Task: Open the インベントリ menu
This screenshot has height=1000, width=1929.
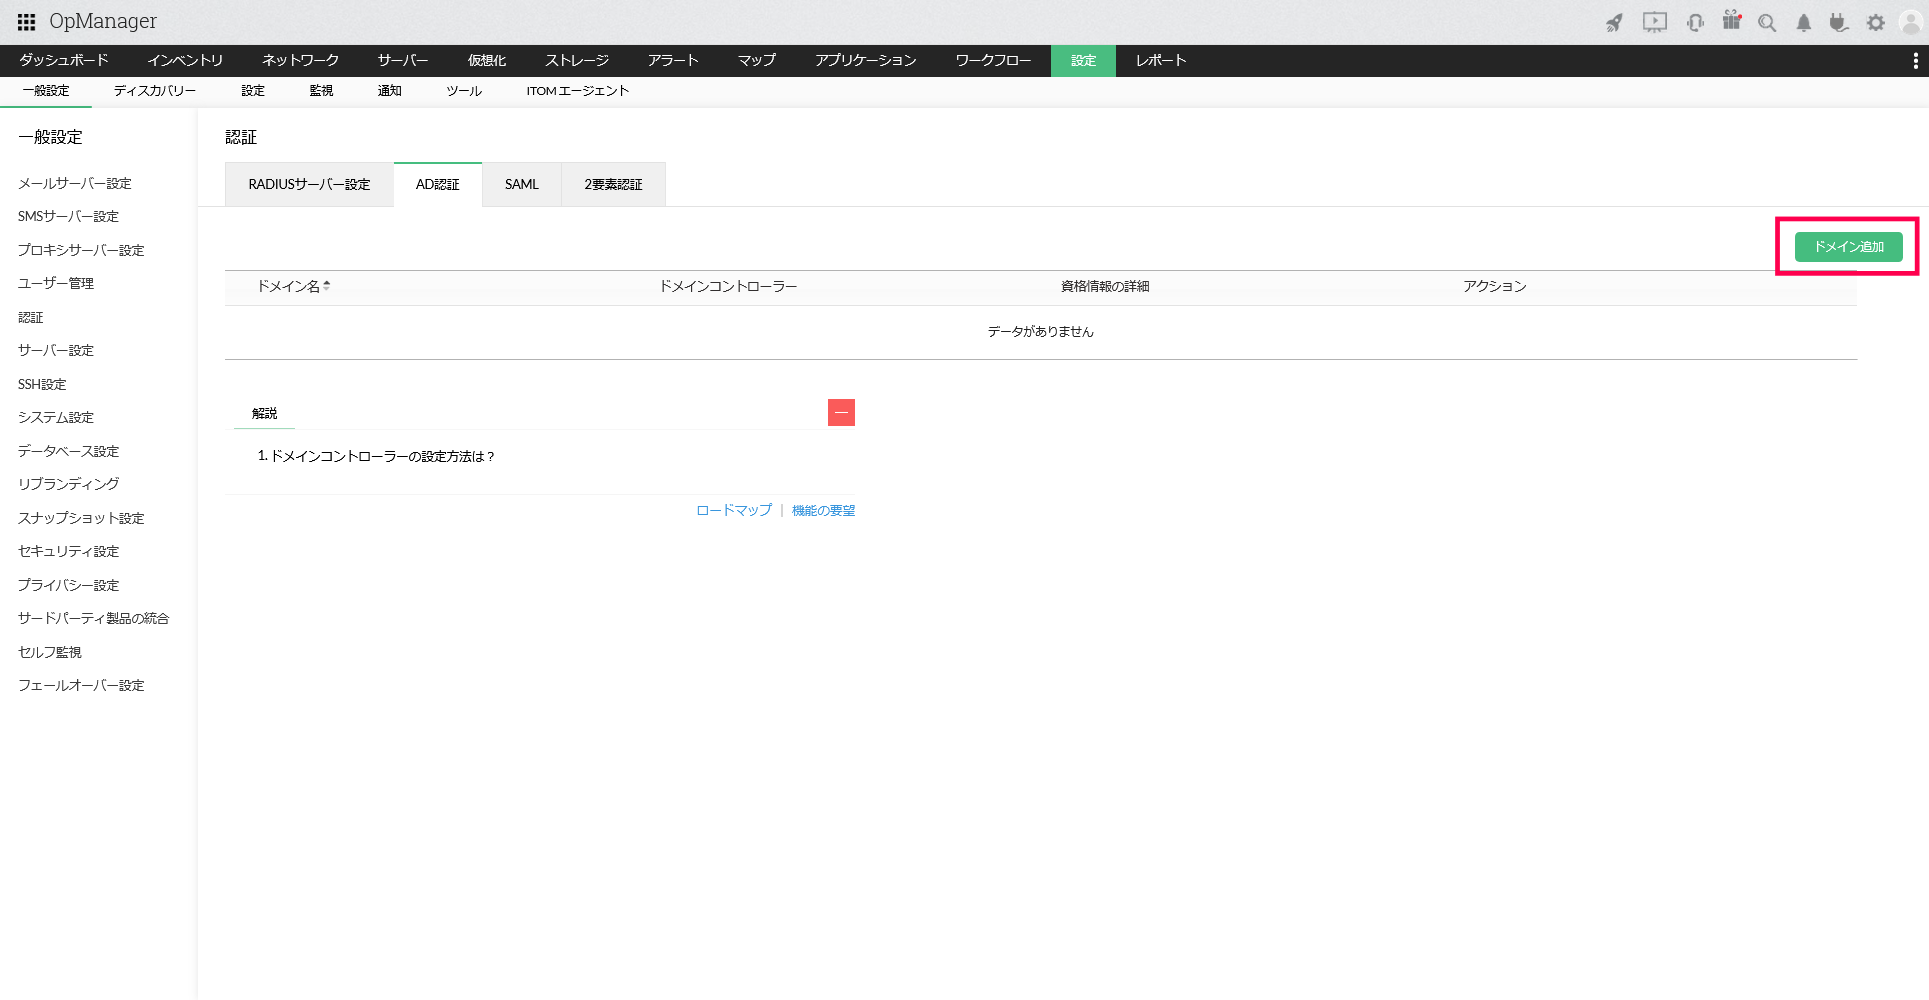Action: pyautogui.click(x=185, y=61)
